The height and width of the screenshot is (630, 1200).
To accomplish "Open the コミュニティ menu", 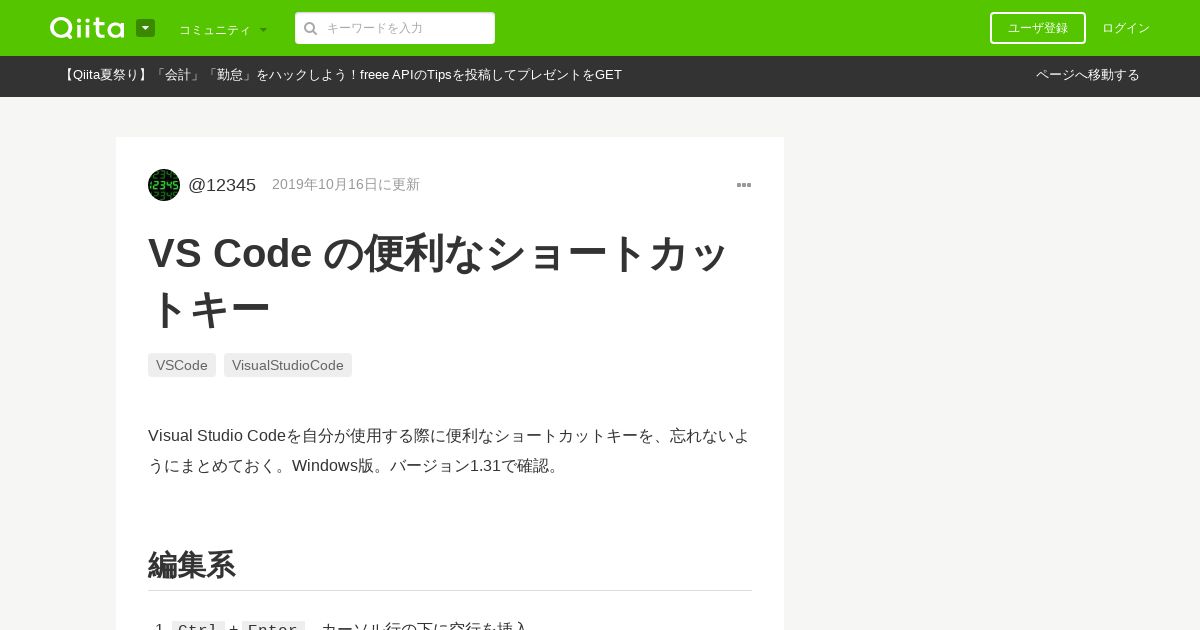I will click(x=223, y=29).
